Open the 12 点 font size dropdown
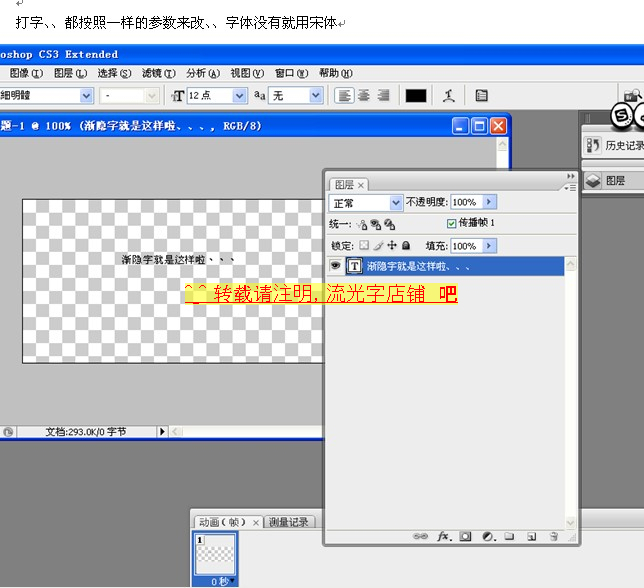The image size is (644, 588). 239,96
